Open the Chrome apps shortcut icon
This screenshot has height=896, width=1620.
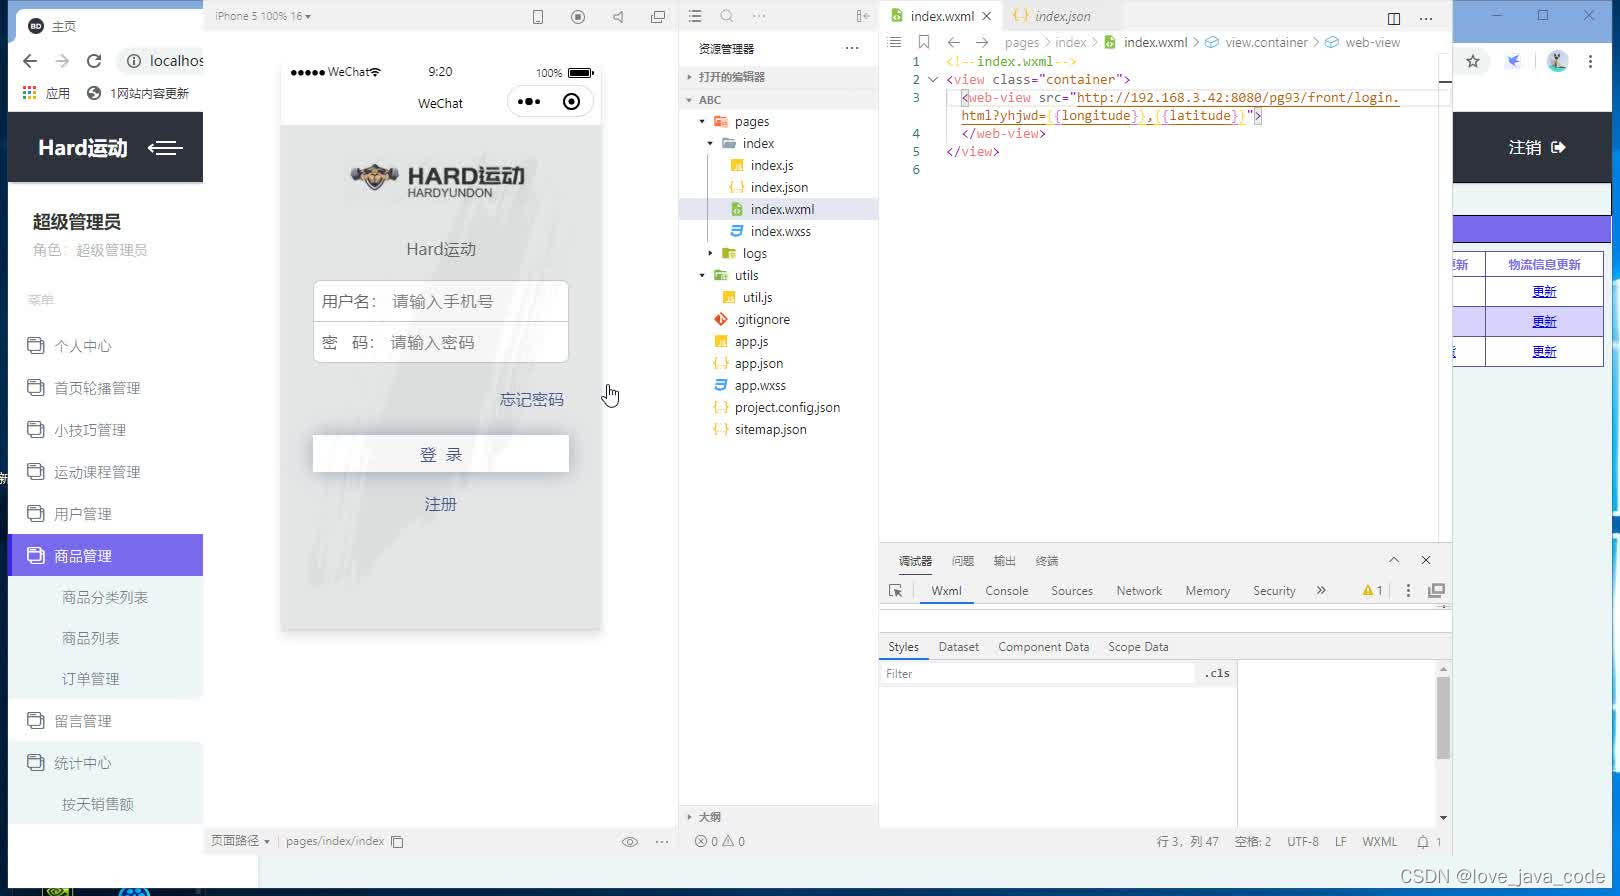pyautogui.click(x=30, y=92)
